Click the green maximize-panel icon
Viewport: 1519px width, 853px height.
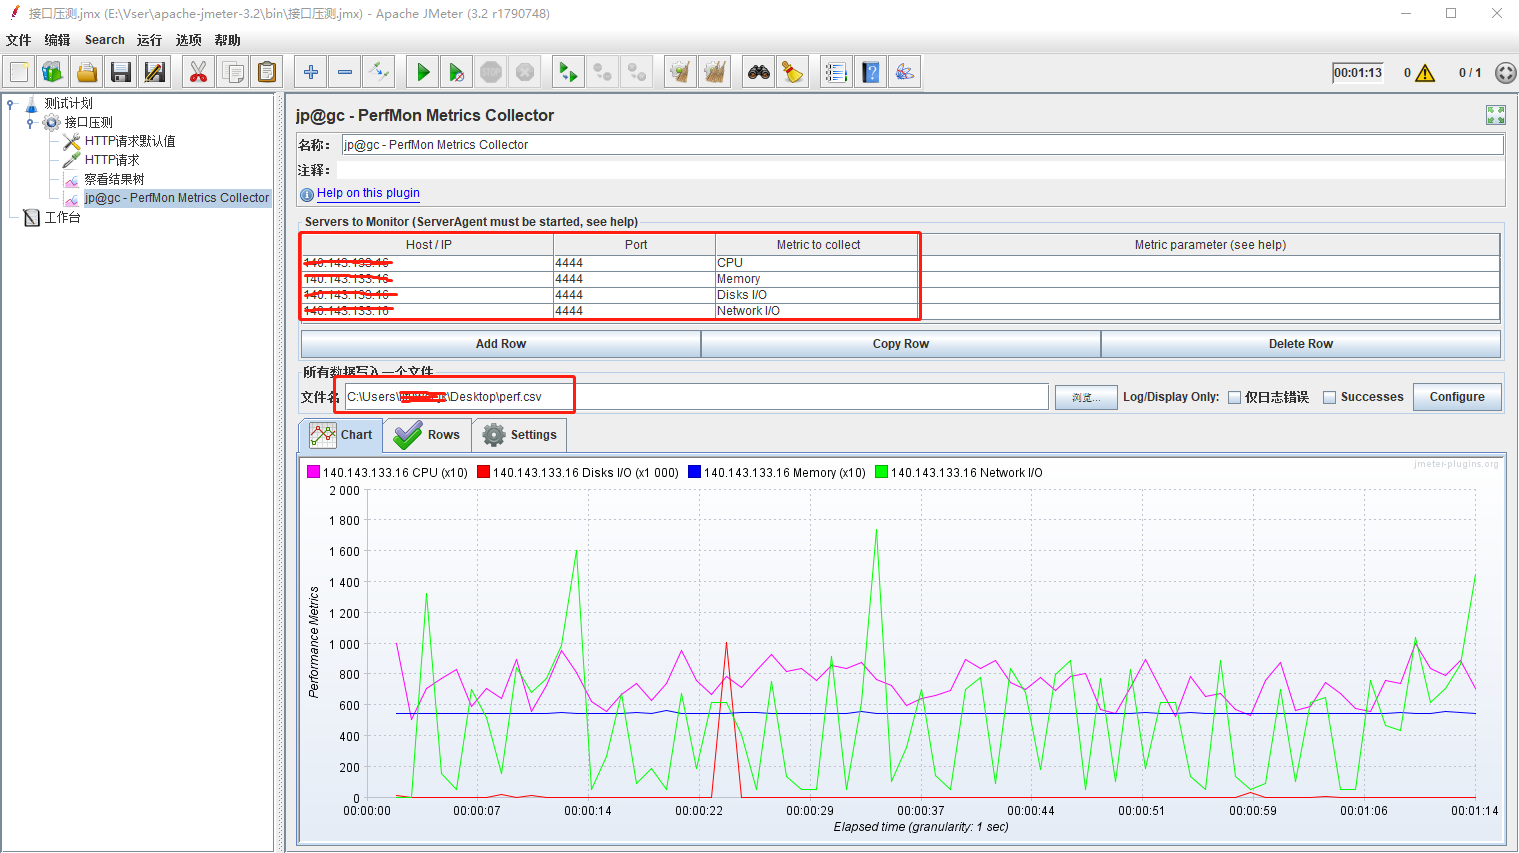click(x=1496, y=115)
